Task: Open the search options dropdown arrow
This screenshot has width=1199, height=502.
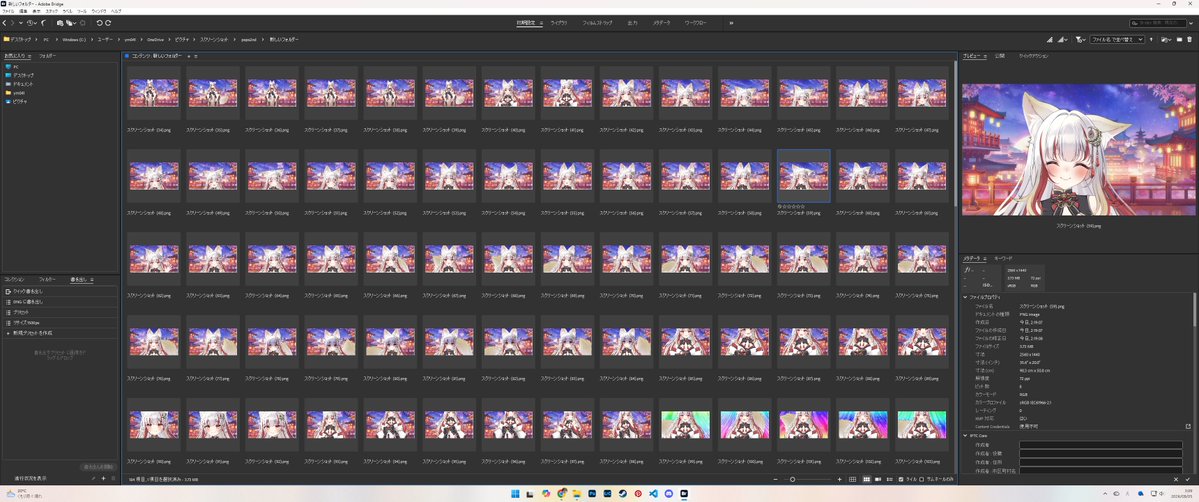Action: [x=1191, y=23]
